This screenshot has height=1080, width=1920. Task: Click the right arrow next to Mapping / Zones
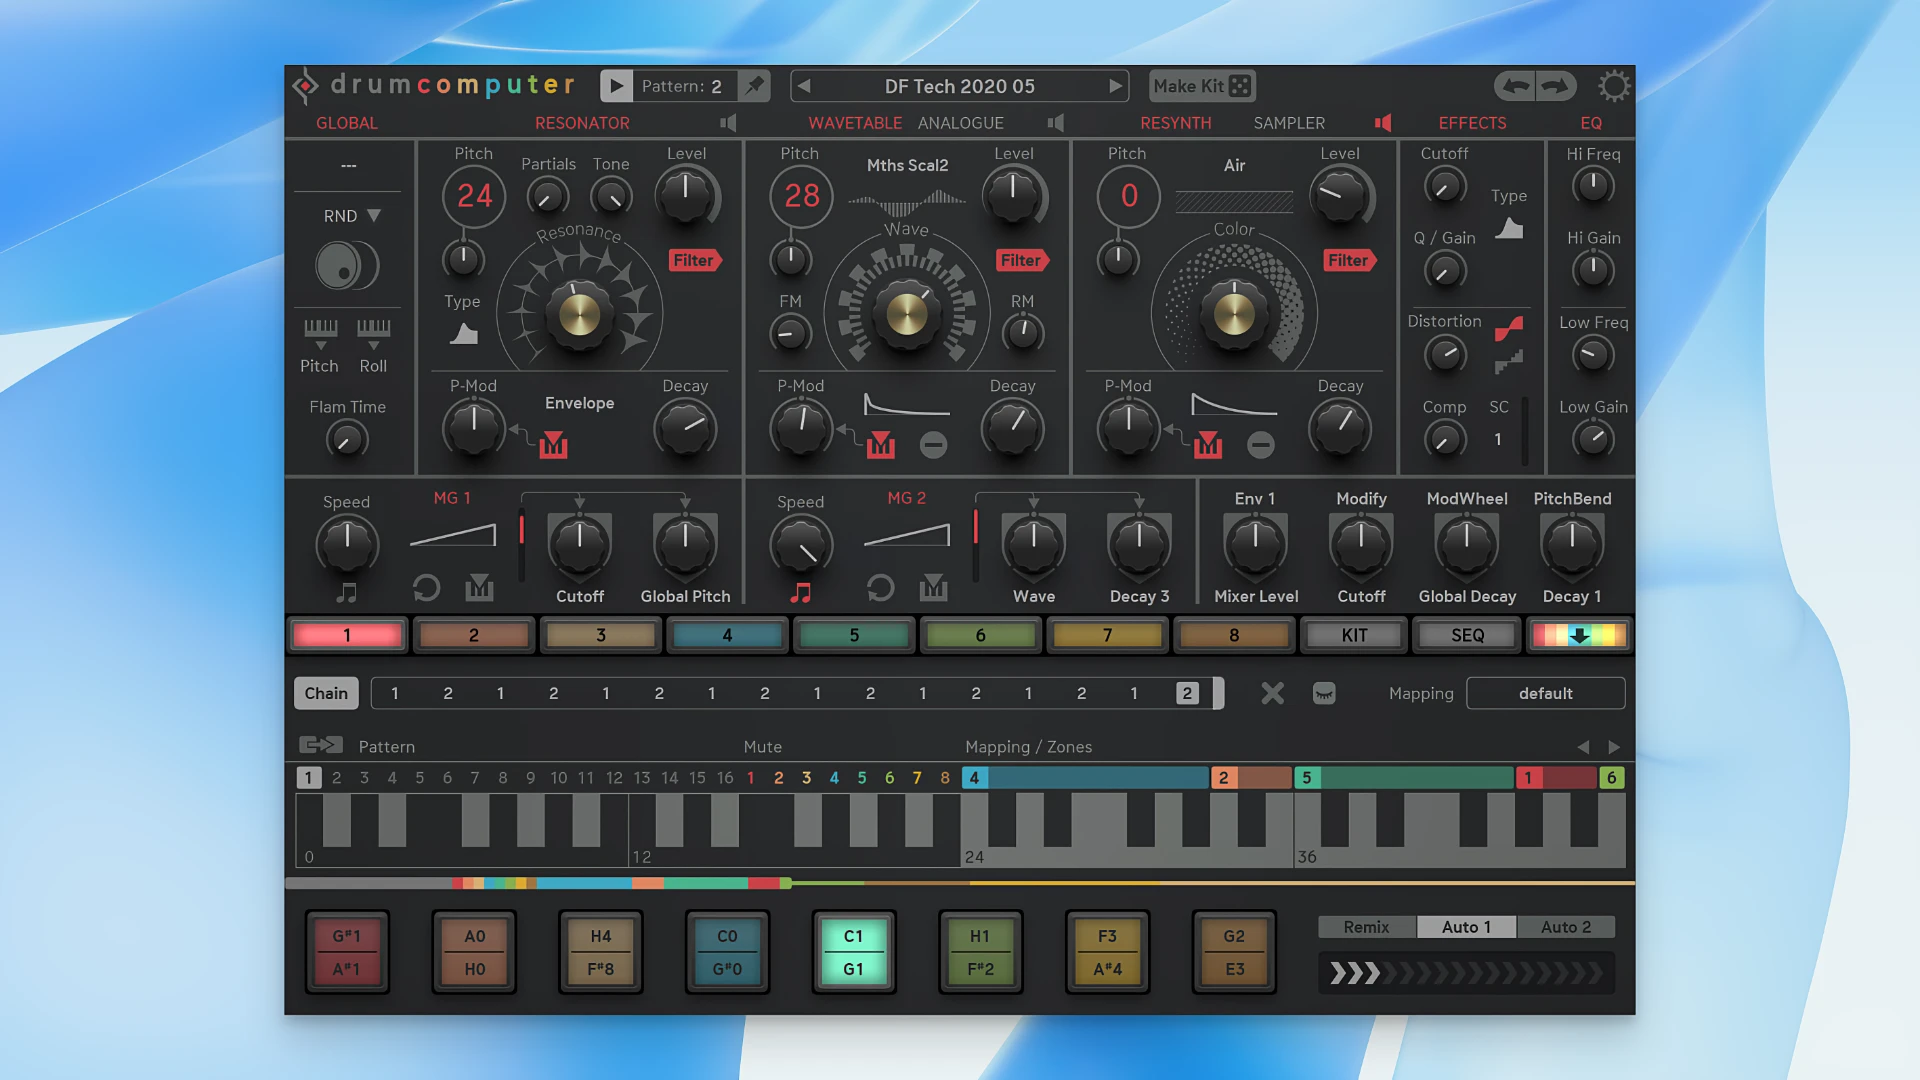click(x=1613, y=746)
